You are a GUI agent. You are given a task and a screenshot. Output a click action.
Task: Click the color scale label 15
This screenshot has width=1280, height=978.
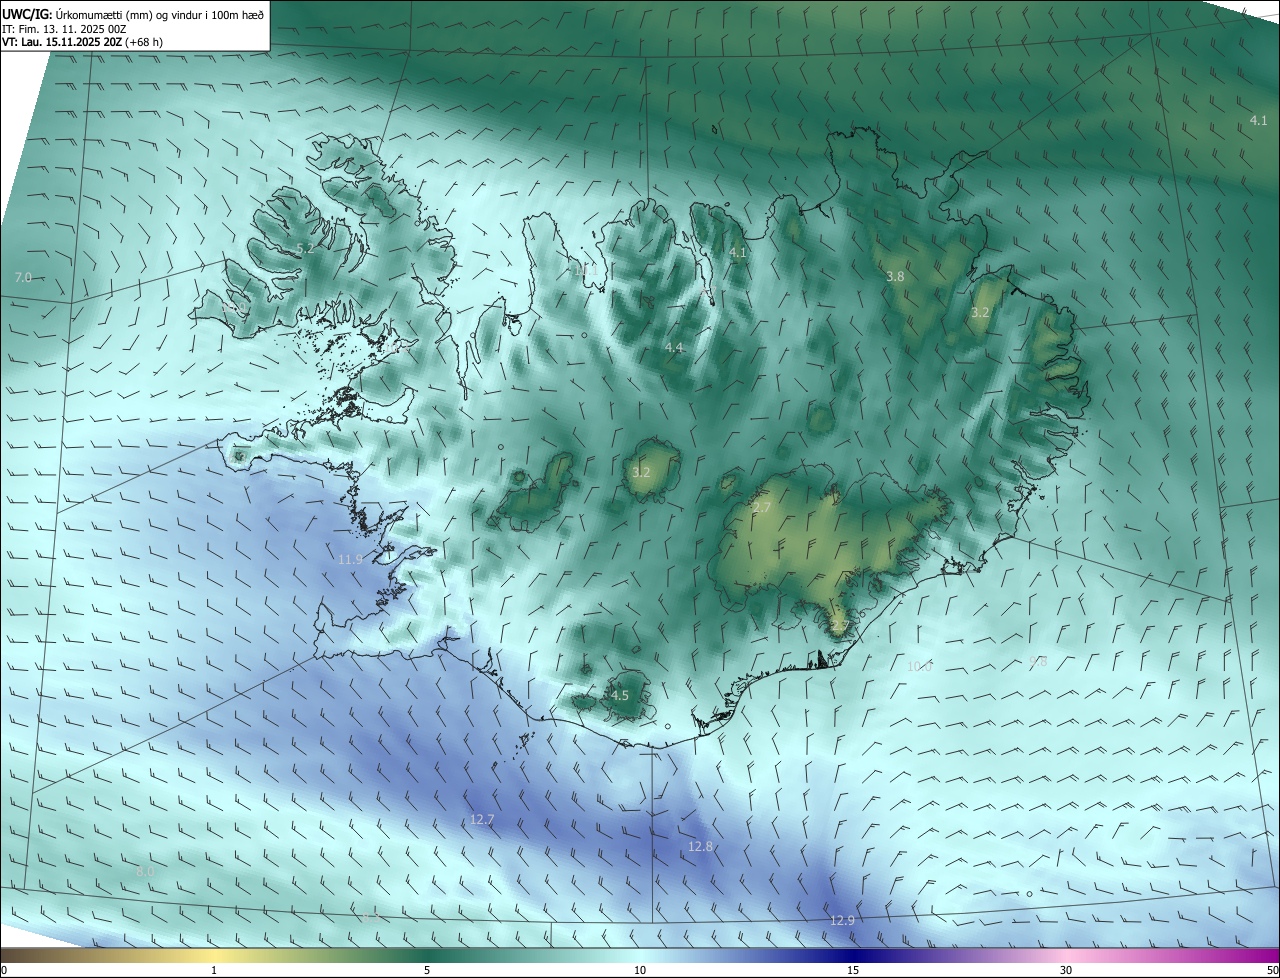pos(853,970)
